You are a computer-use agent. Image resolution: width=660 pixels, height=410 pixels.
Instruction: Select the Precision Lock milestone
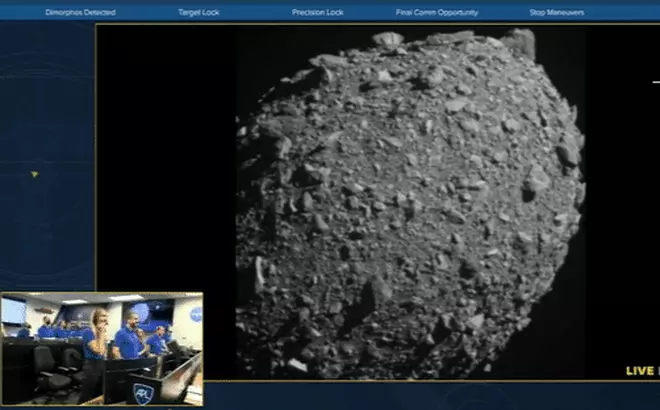point(318,12)
